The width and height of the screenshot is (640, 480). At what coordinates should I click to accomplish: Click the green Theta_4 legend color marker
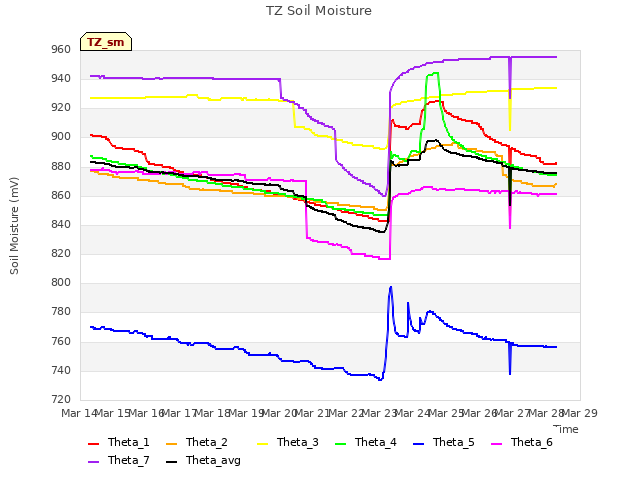[x=340, y=444]
